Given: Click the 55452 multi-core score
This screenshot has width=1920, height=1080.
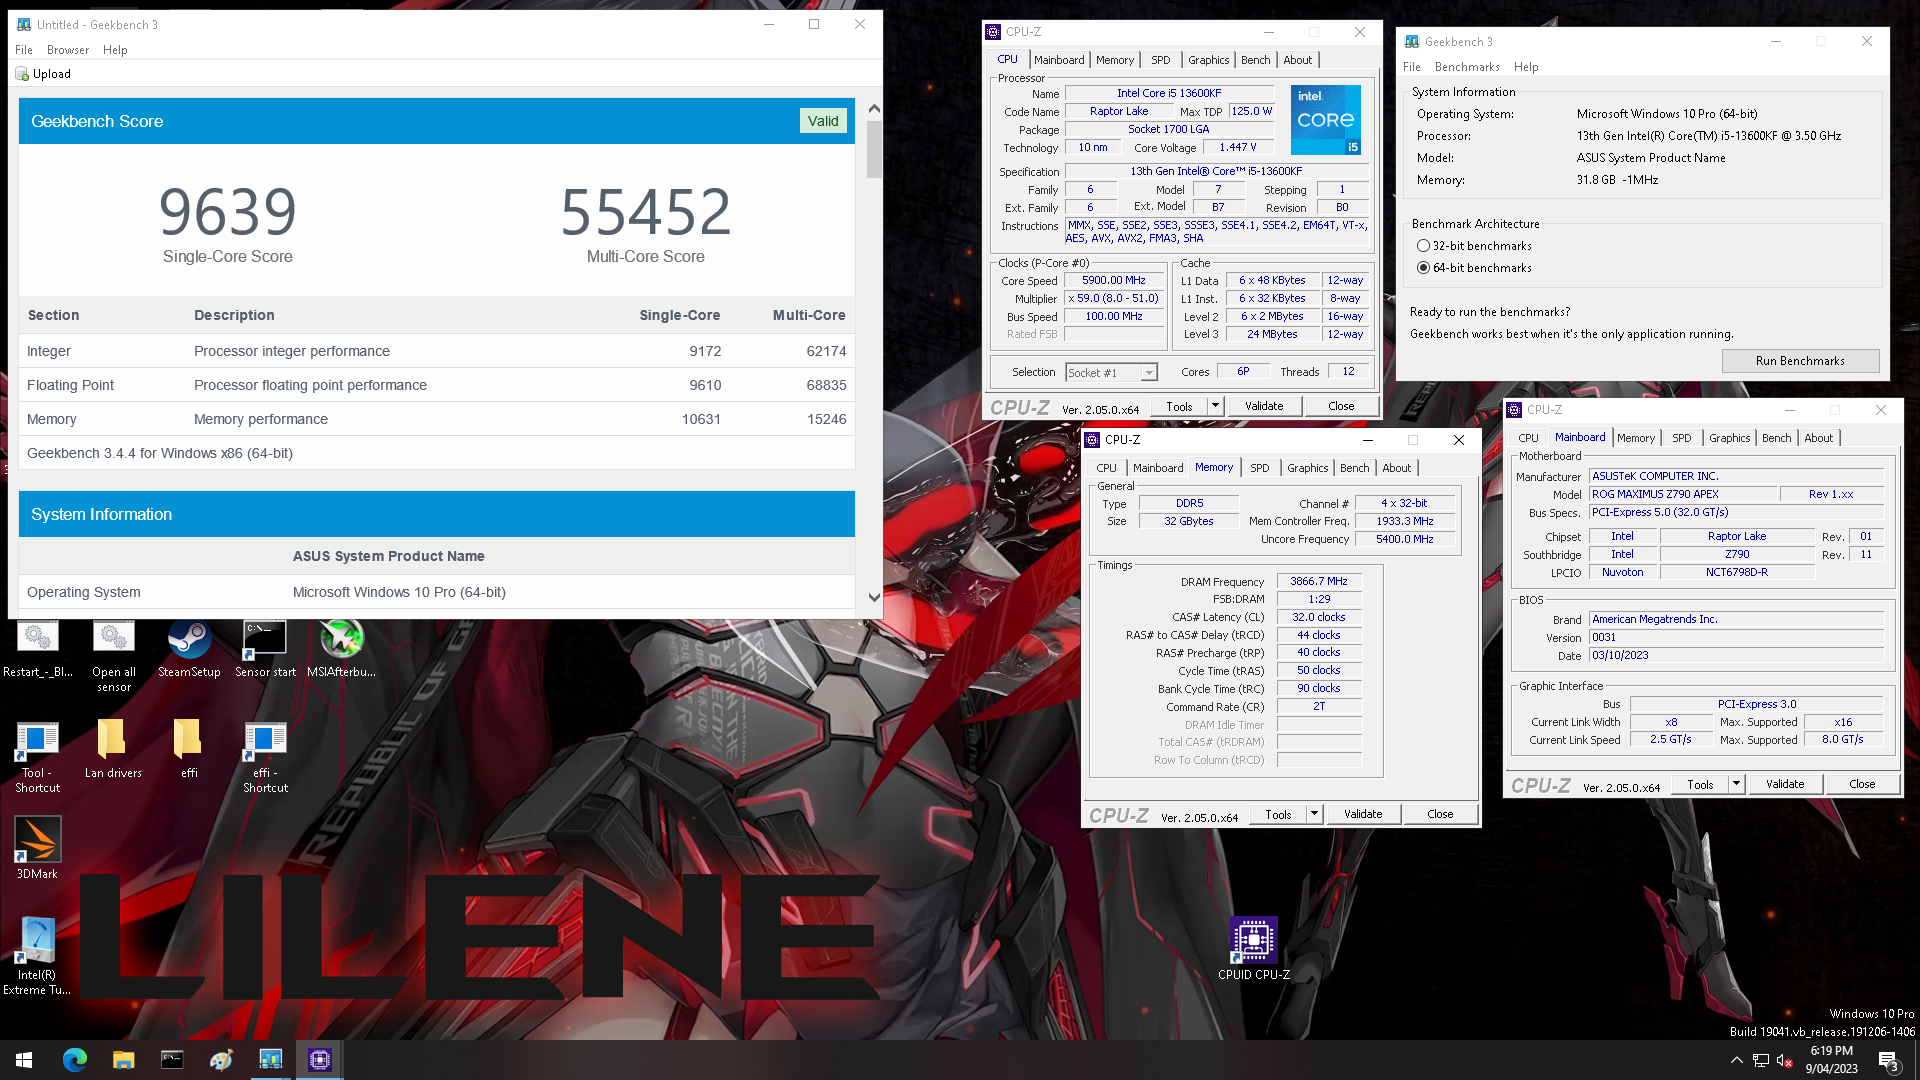Looking at the screenshot, I should (x=646, y=212).
